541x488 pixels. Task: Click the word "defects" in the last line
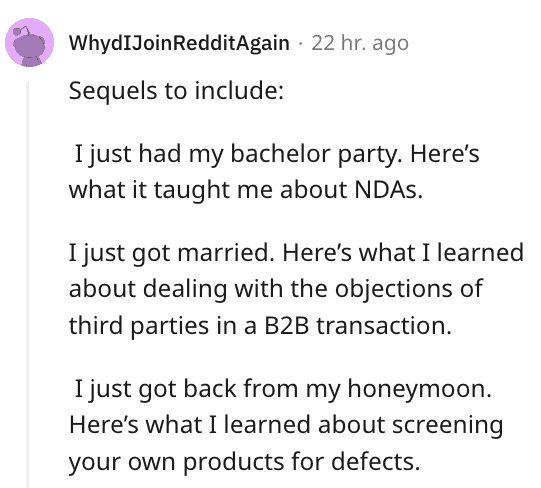click(x=376, y=461)
